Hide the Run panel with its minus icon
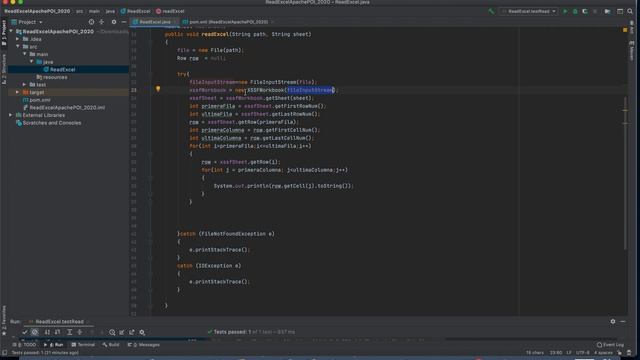Screen dimensions: 640x360 (x=623, y=322)
